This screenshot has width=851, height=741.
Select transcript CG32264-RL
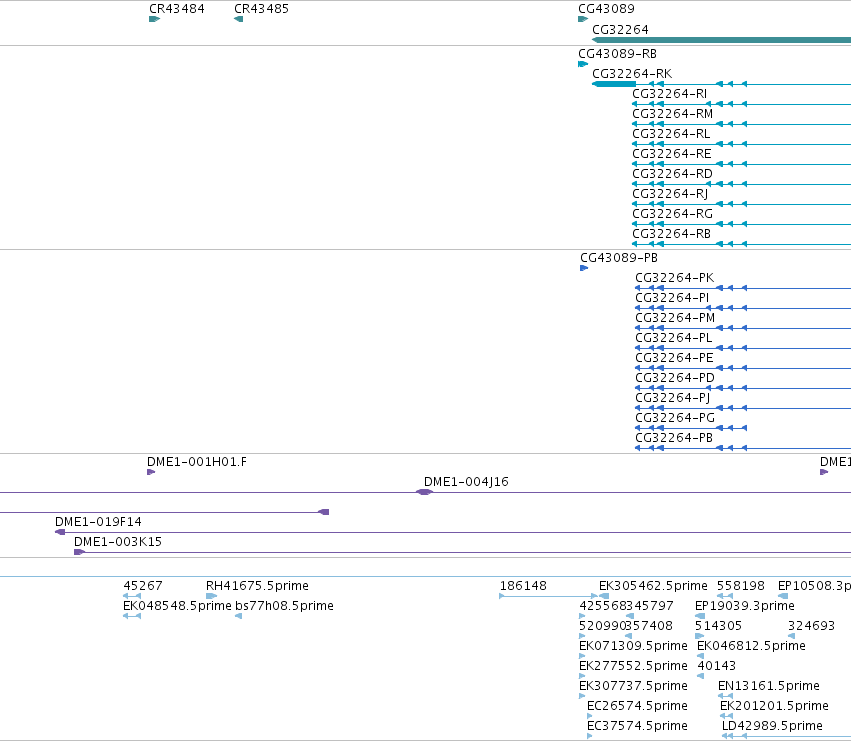(671, 134)
